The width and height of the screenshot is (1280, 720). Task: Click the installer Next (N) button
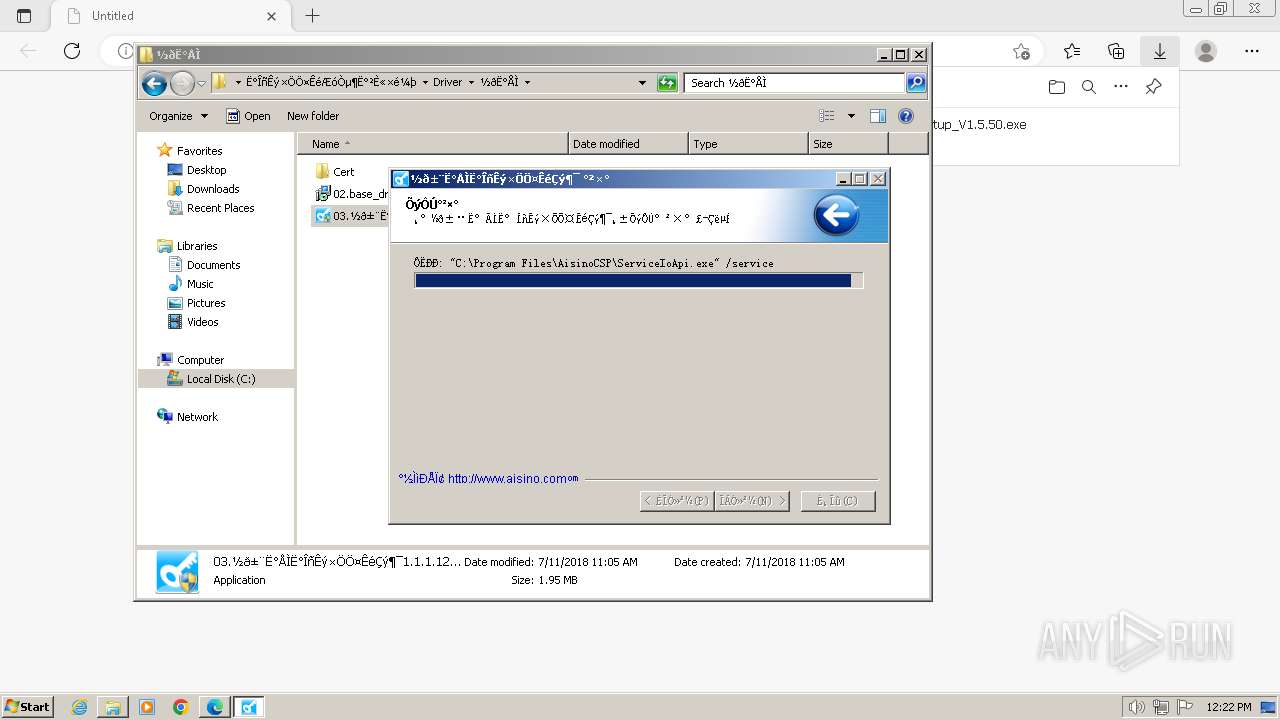click(752, 501)
